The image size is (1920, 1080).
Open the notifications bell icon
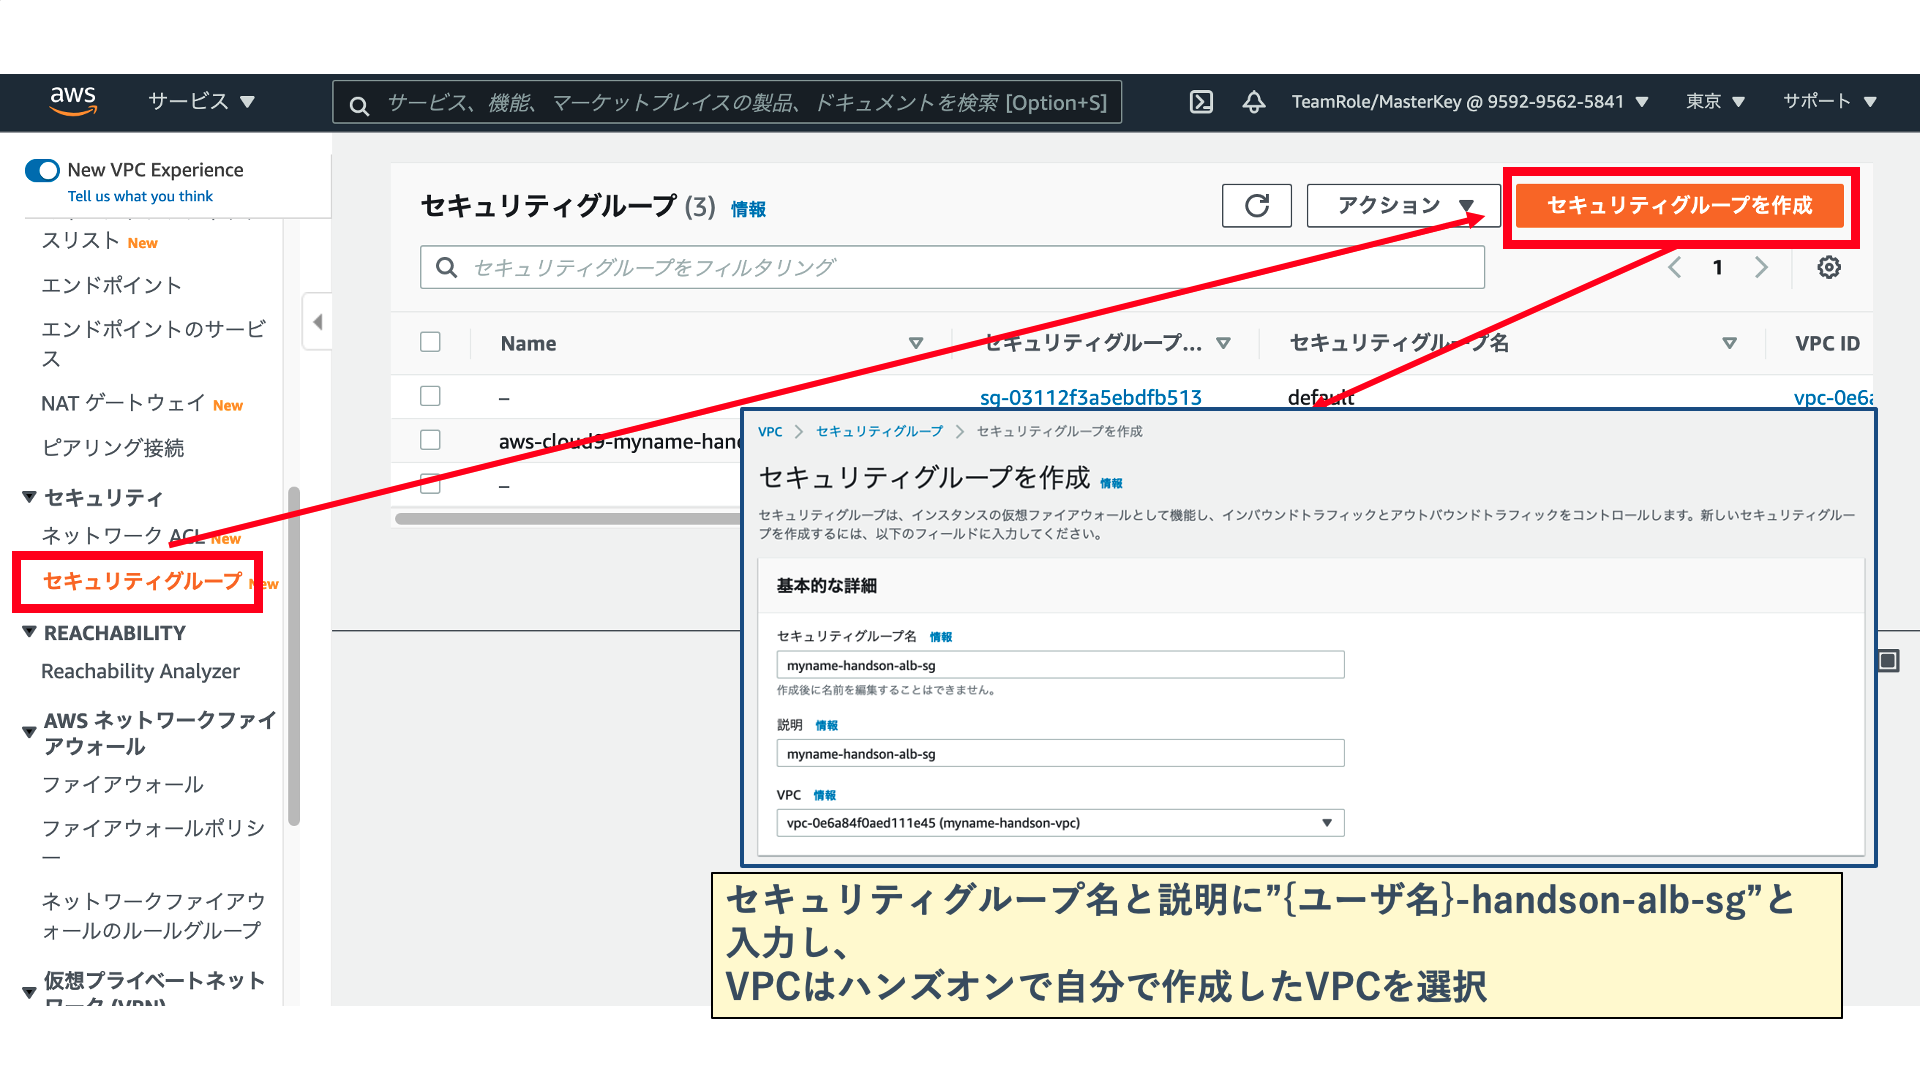[1254, 102]
